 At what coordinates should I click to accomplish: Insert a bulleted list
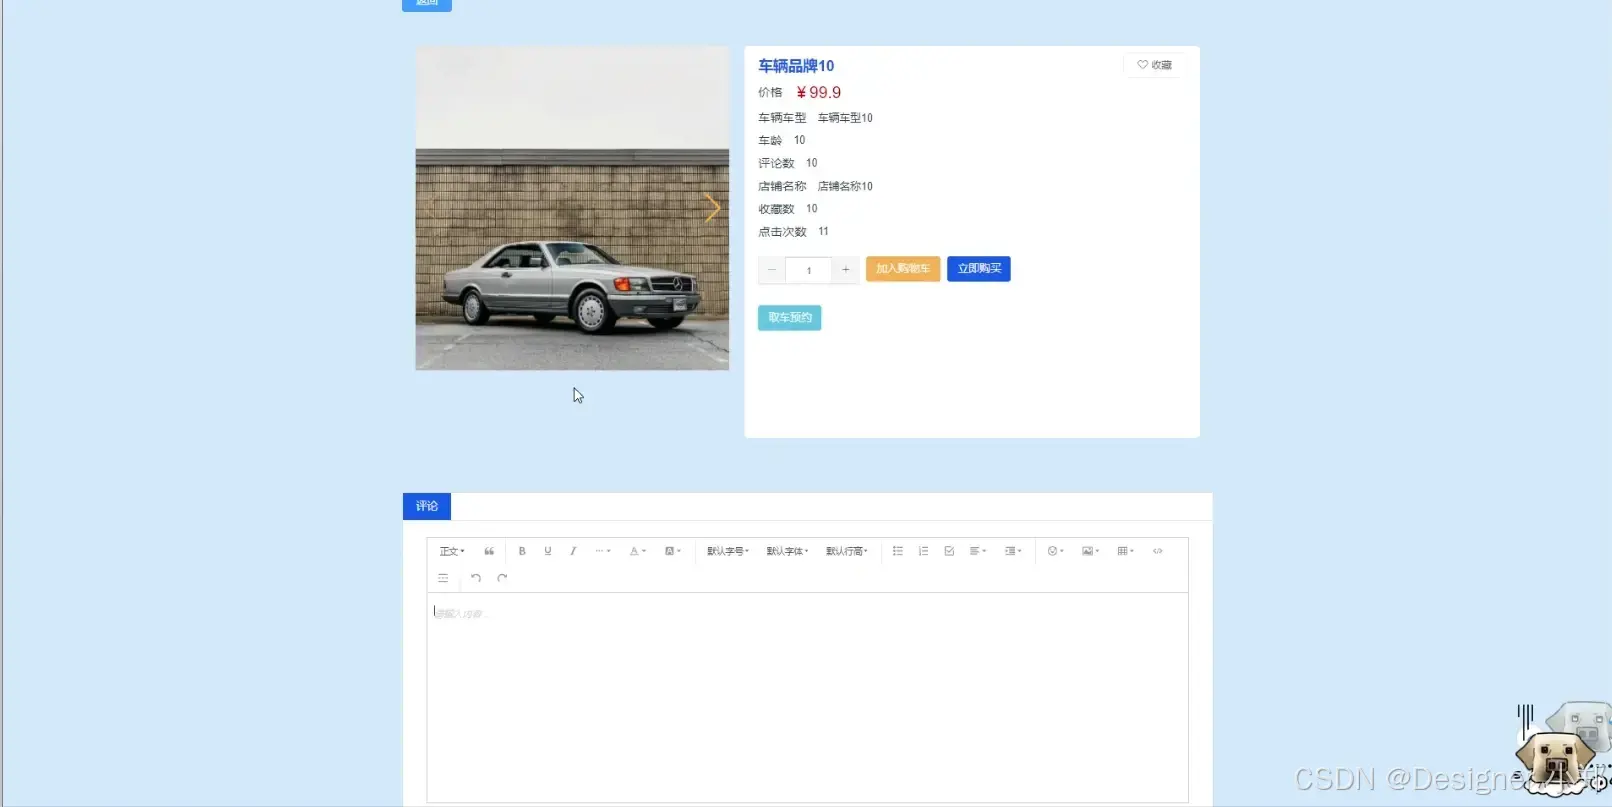[898, 551]
